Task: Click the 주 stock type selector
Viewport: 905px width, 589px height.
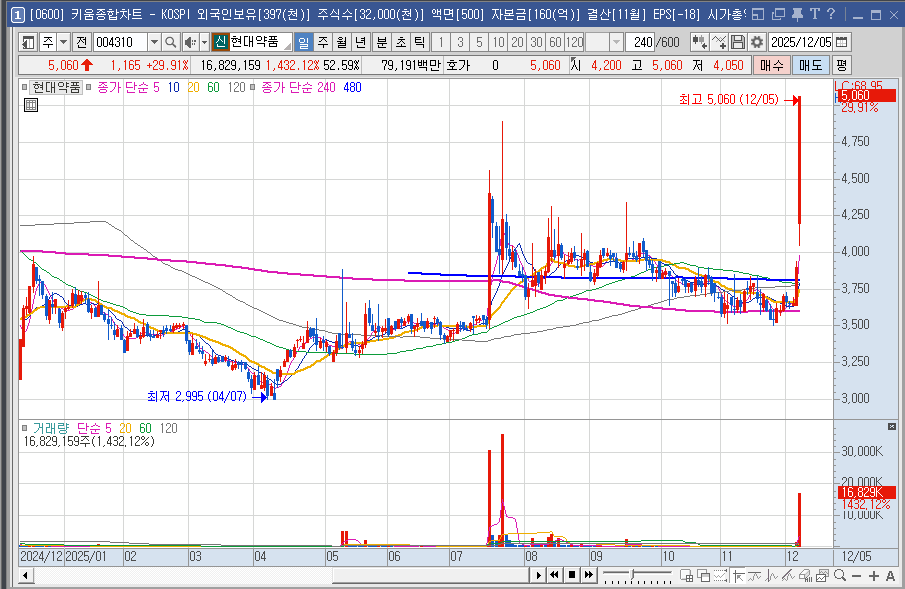Action: point(48,42)
